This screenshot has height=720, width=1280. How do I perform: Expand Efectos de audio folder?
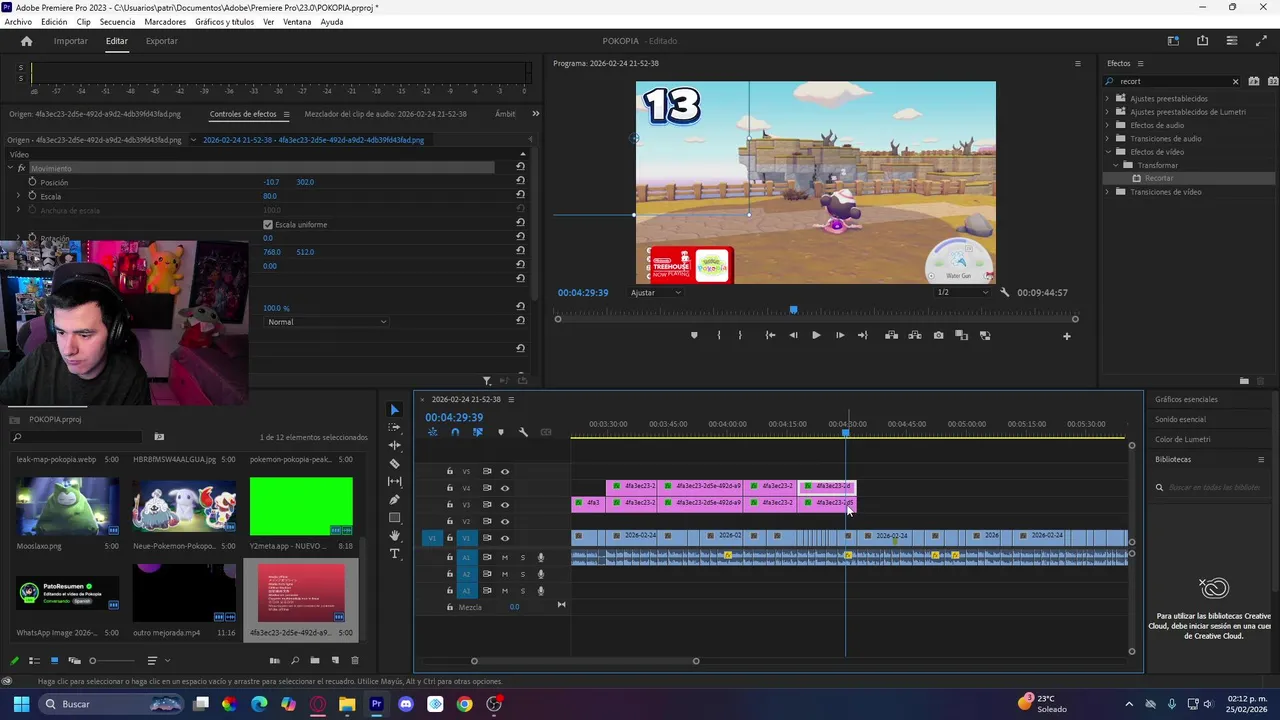pyautogui.click(x=1107, y=125)
